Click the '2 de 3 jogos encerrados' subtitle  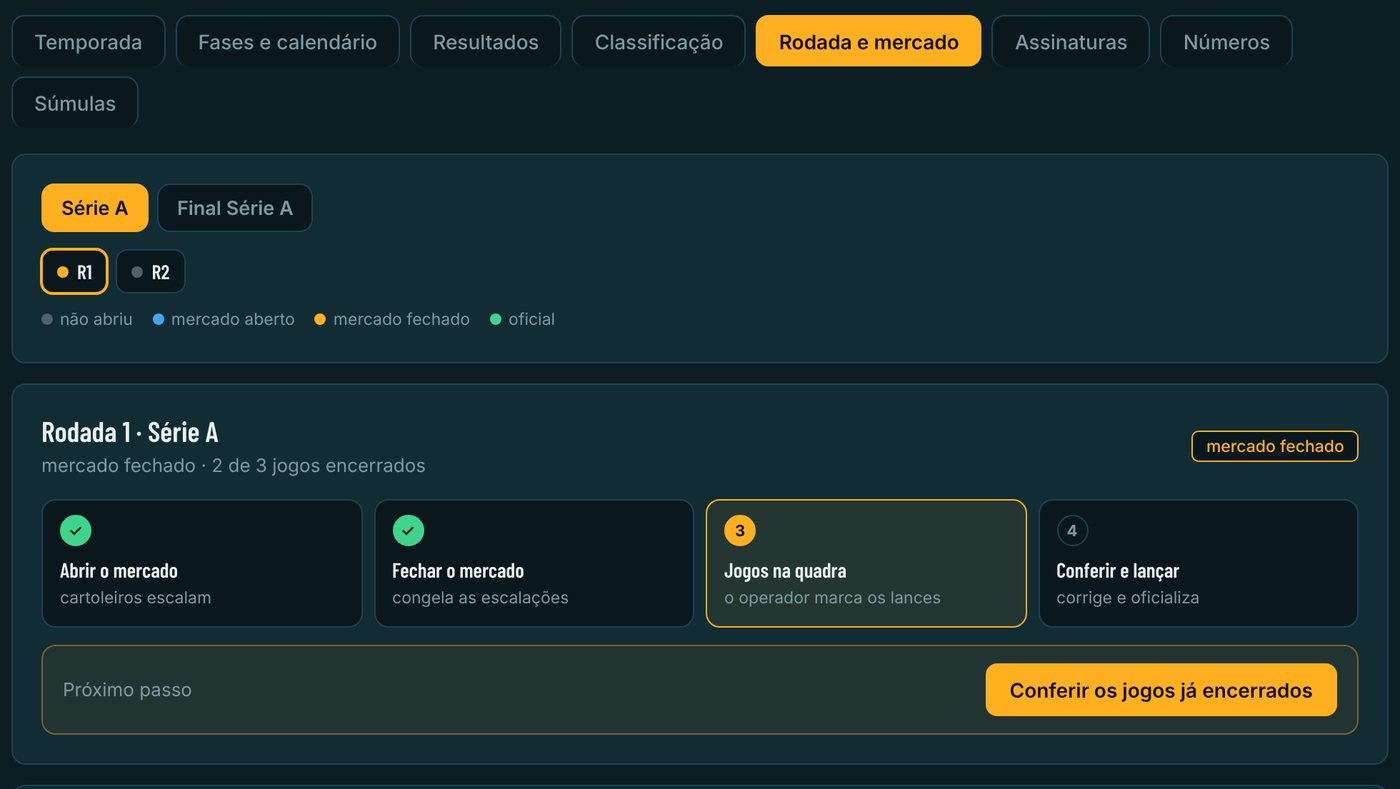pos(319,466)
